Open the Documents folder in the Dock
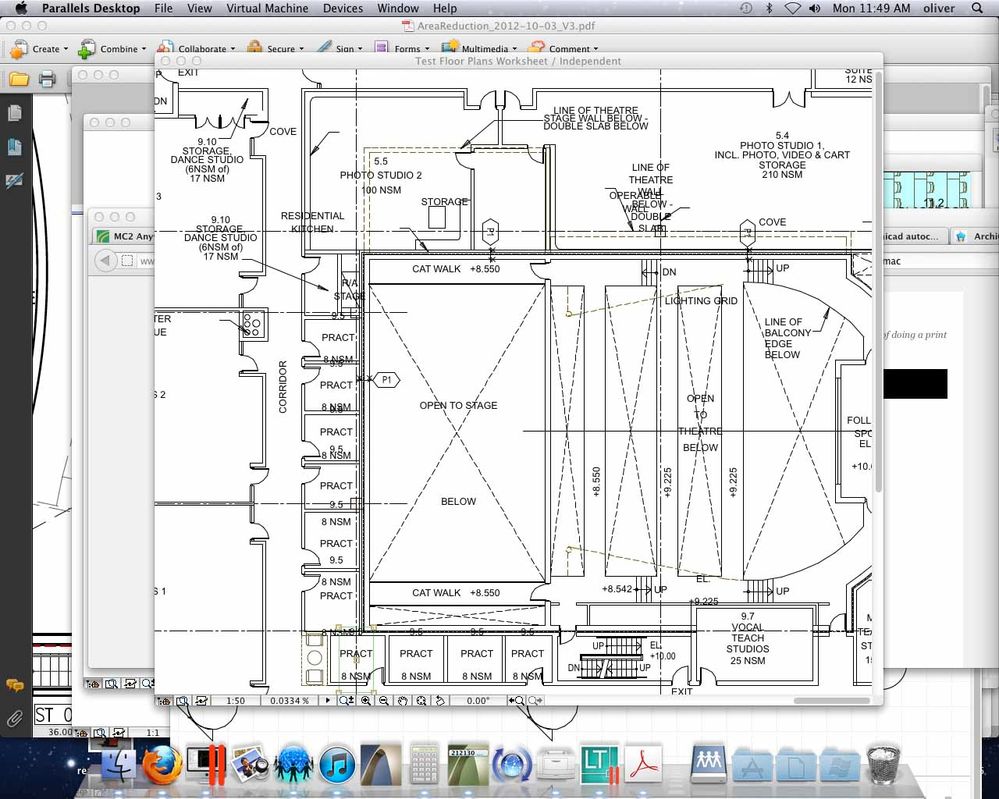Screen dimensions: 999x799 coord(796,767)
